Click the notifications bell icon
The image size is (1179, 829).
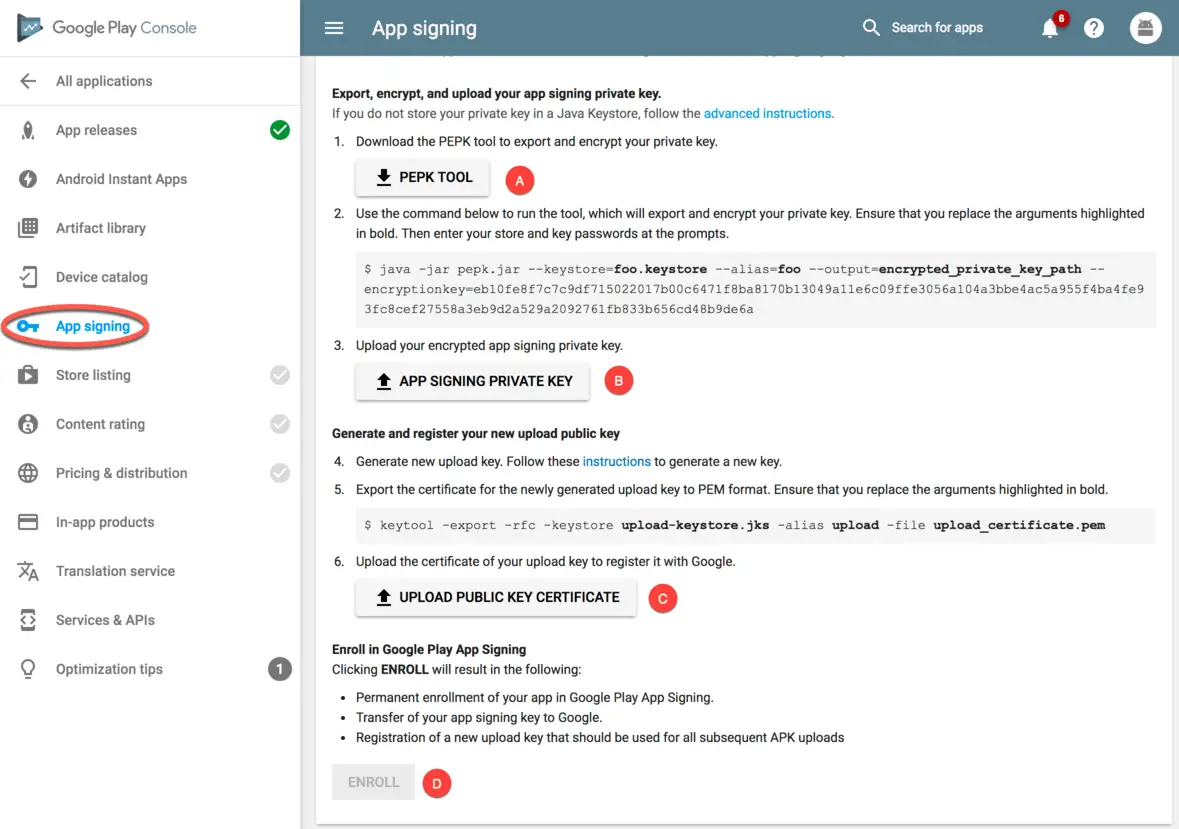point(1050,29)
